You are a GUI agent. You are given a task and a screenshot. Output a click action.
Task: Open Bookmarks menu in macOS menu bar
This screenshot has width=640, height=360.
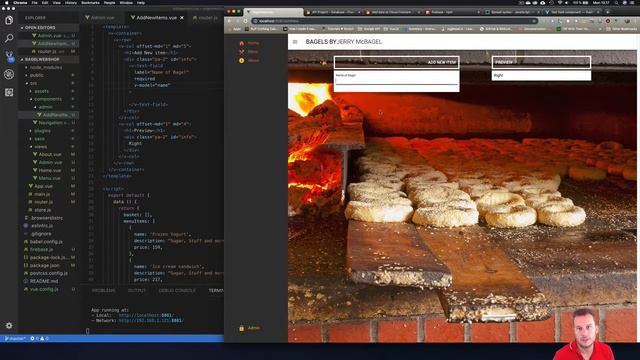[x=90, y=3]
